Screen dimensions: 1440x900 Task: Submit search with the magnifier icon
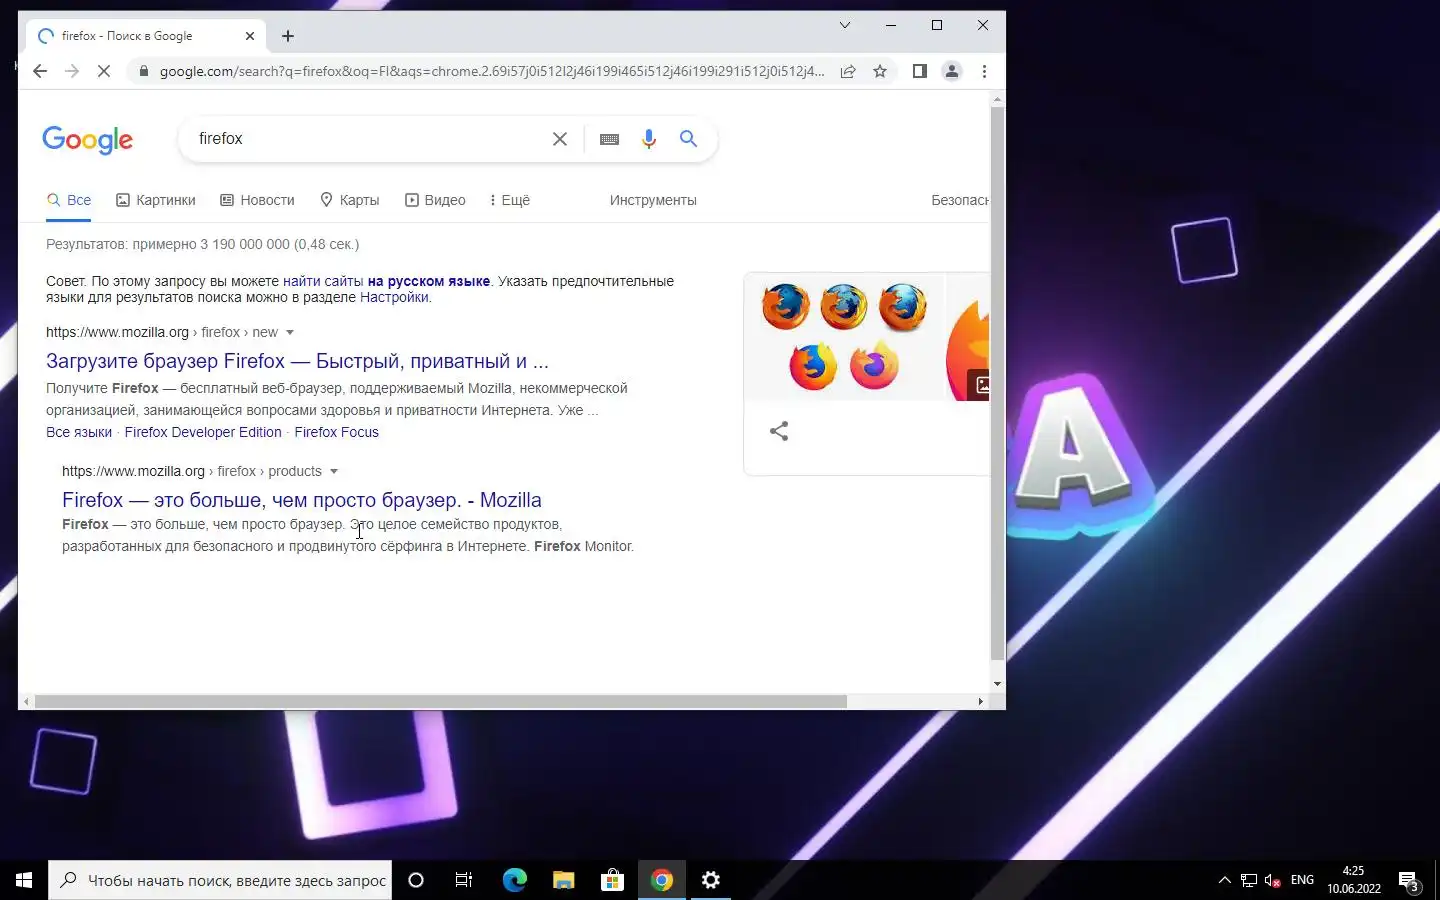[x=689, y=139]
